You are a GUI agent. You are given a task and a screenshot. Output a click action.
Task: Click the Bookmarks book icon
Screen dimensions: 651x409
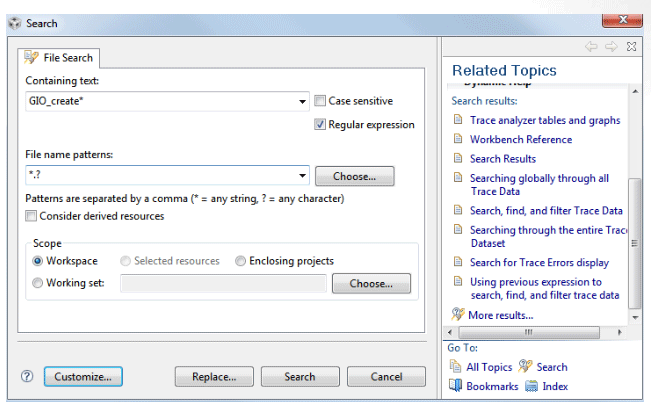(x=456, y=386)
